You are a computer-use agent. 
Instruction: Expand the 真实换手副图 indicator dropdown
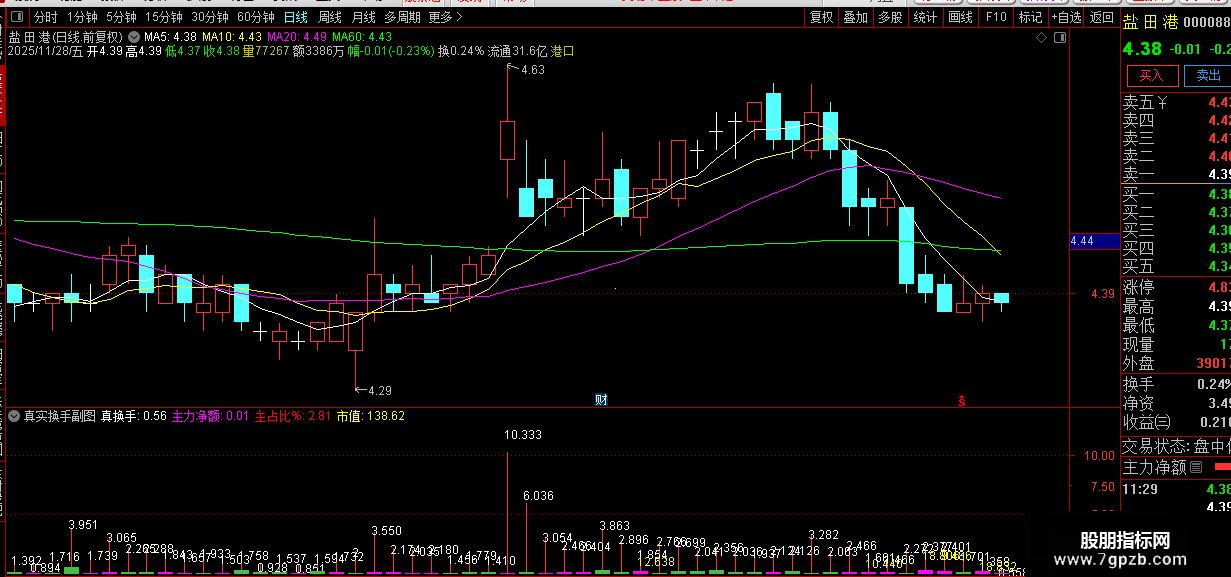14,415
